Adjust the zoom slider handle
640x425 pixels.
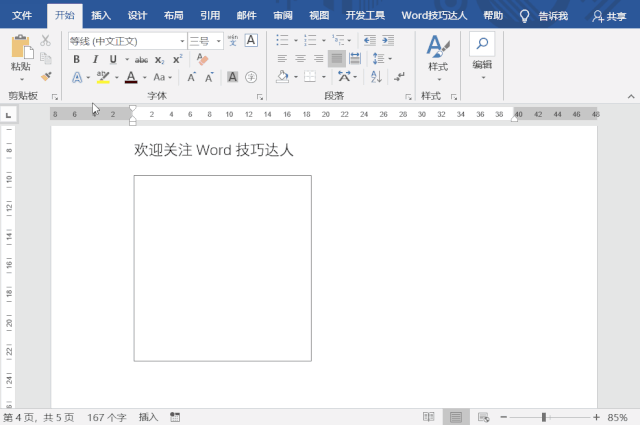click(x=544, y=417)
